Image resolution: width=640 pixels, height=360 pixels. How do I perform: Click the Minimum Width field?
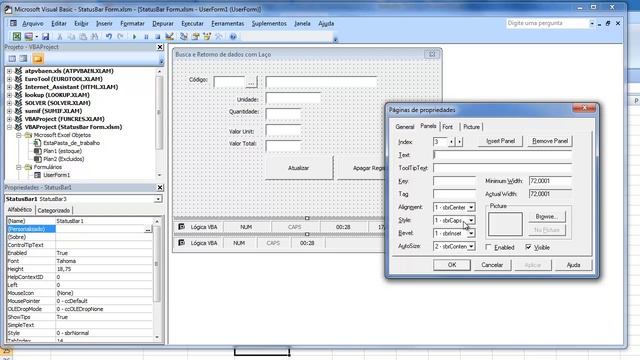click(550, 181)
